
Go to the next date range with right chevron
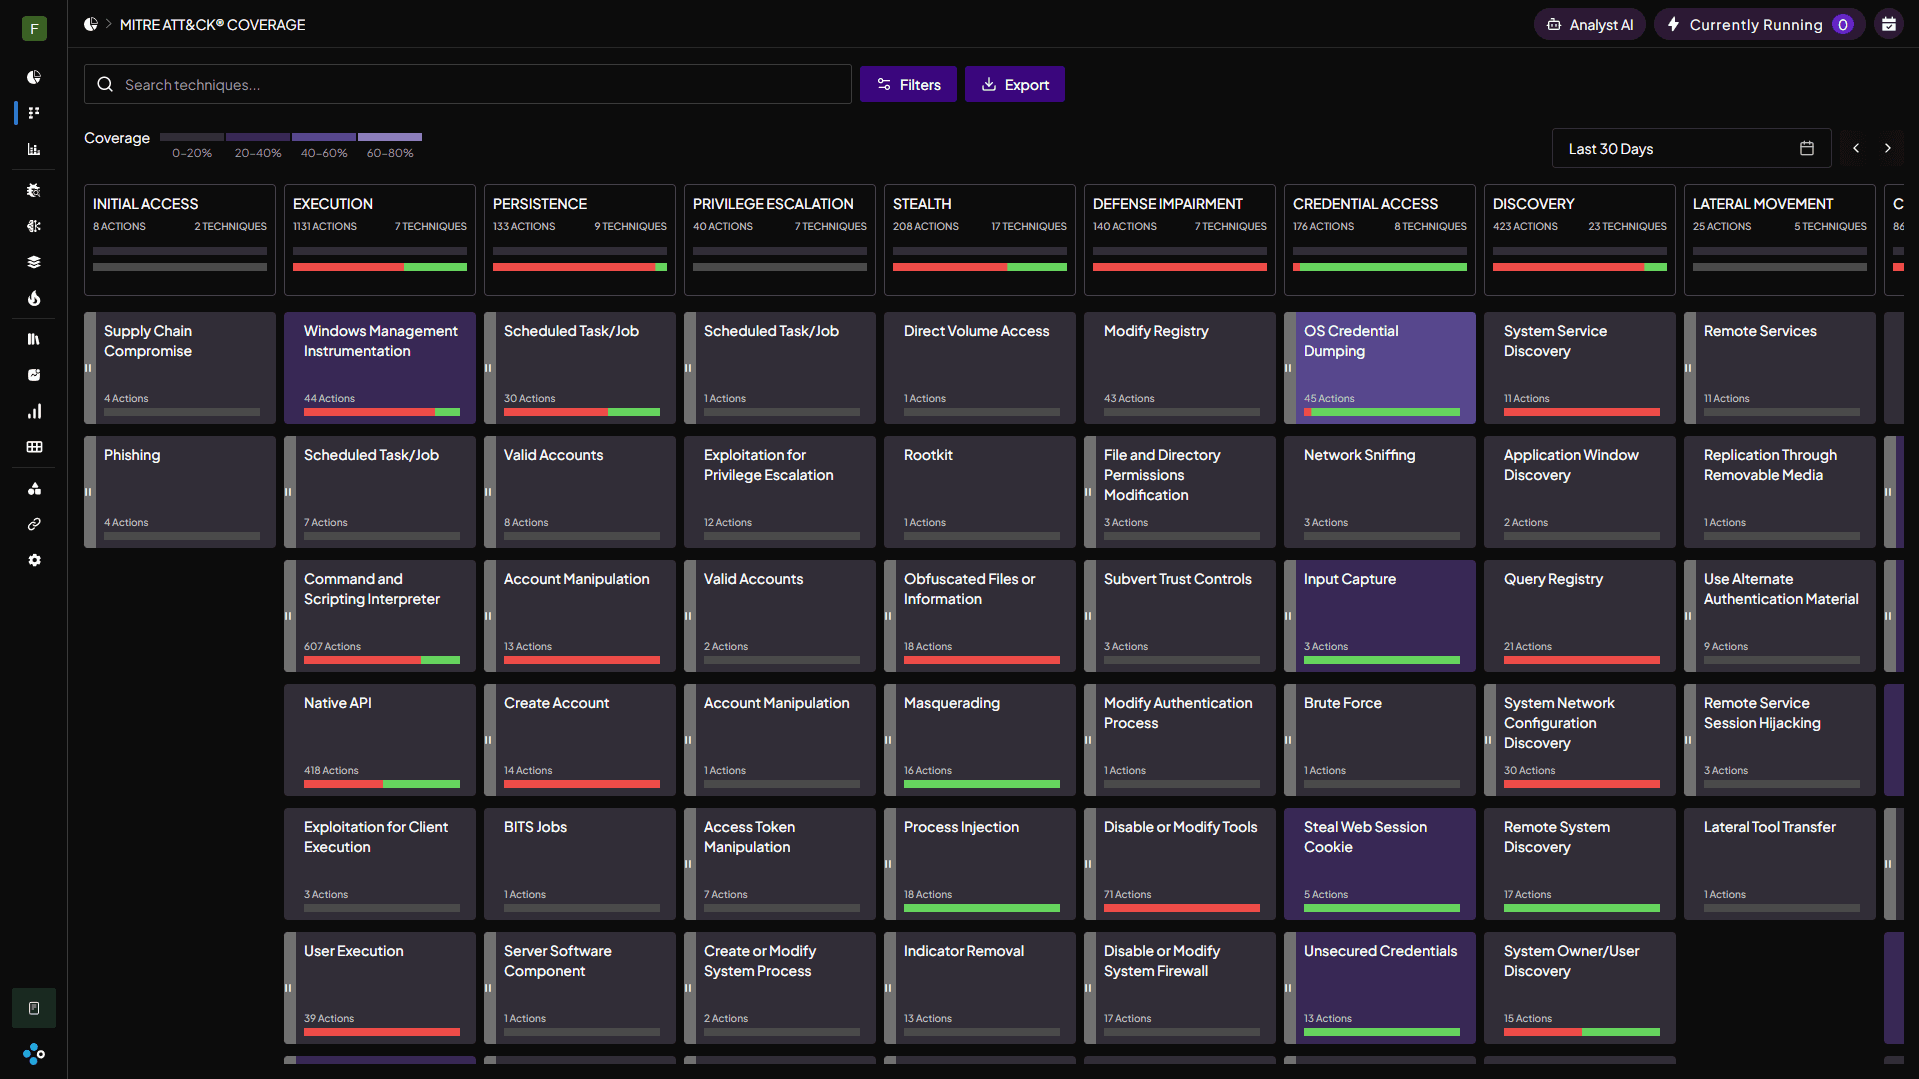coord(1888,148)
